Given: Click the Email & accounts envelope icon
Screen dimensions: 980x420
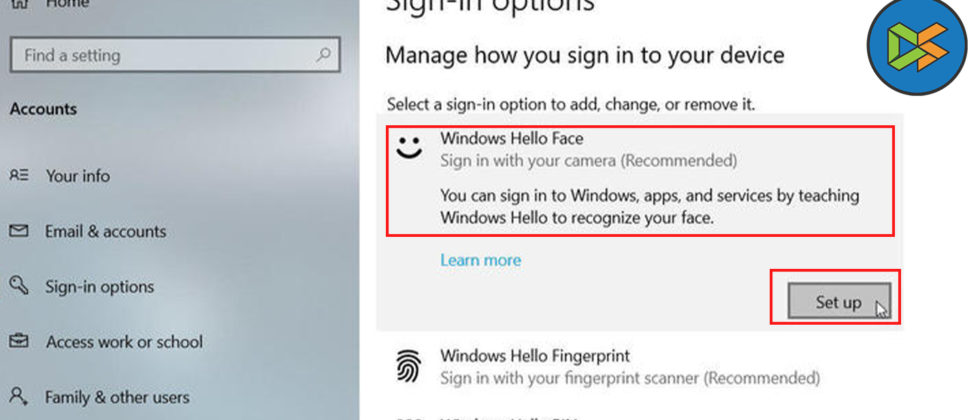Looking at the screenshot, I should pos(19,231).
